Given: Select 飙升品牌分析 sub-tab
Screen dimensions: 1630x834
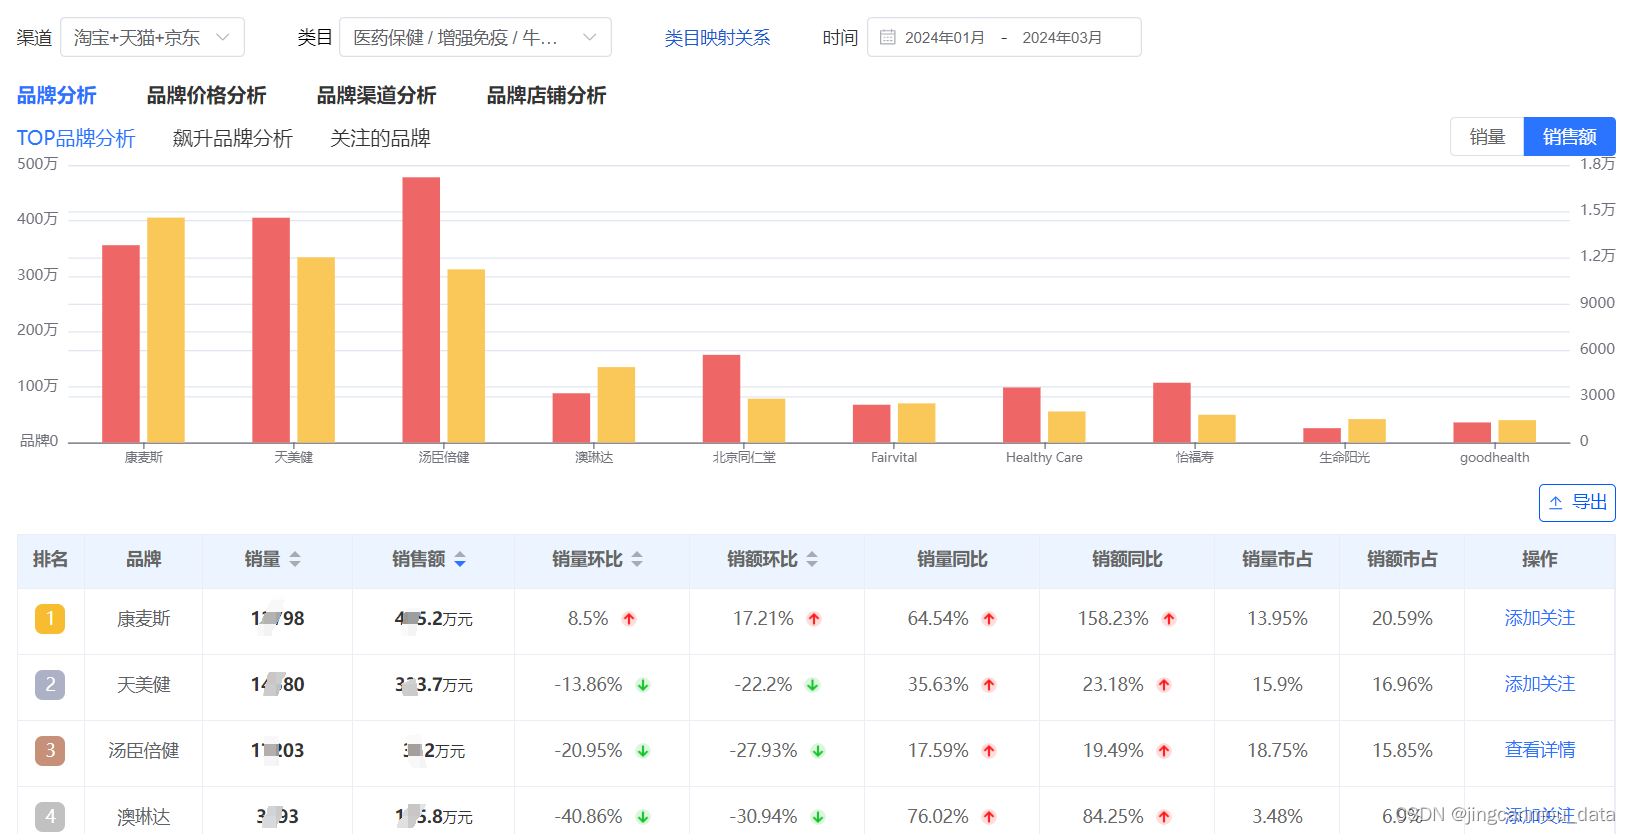Looking at the screenshot, I should tap(232, 138).
